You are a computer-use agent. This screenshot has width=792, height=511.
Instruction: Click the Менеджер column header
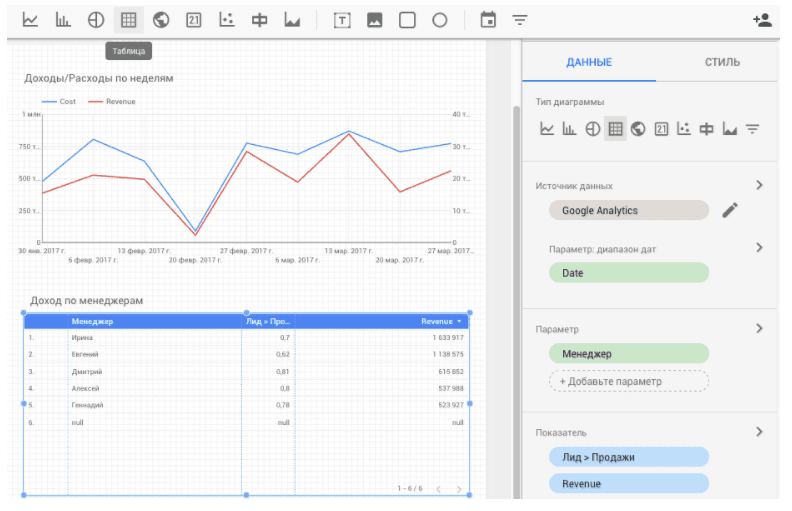coord(92,322)
